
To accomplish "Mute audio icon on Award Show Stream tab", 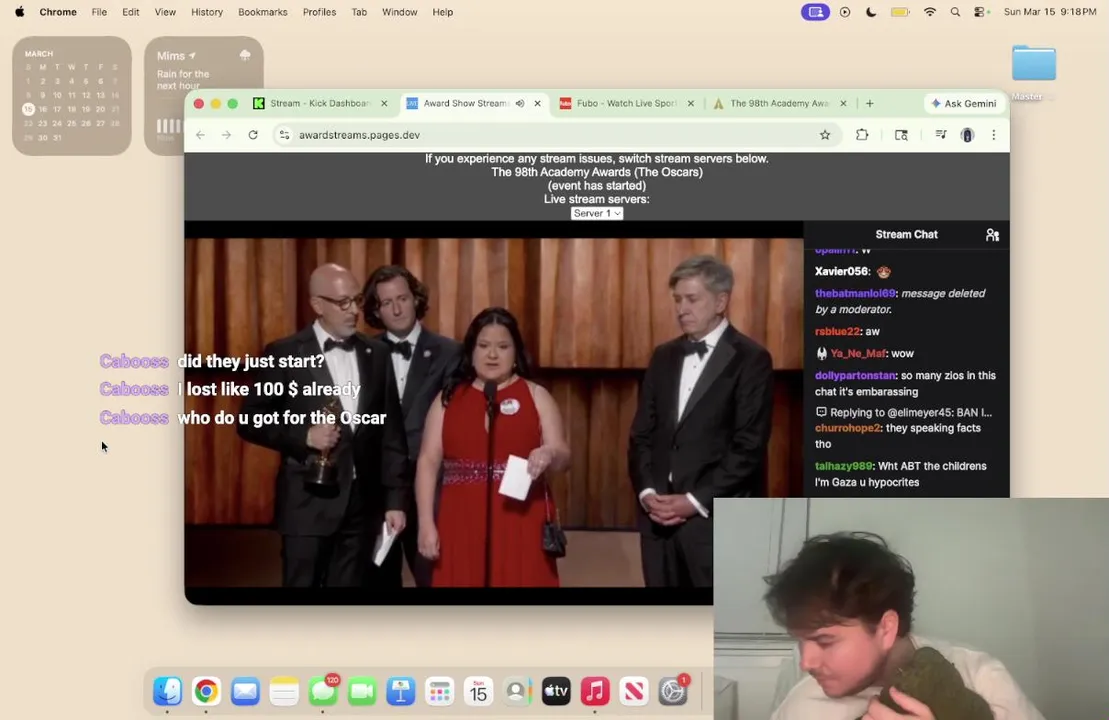I will [520, 103].
